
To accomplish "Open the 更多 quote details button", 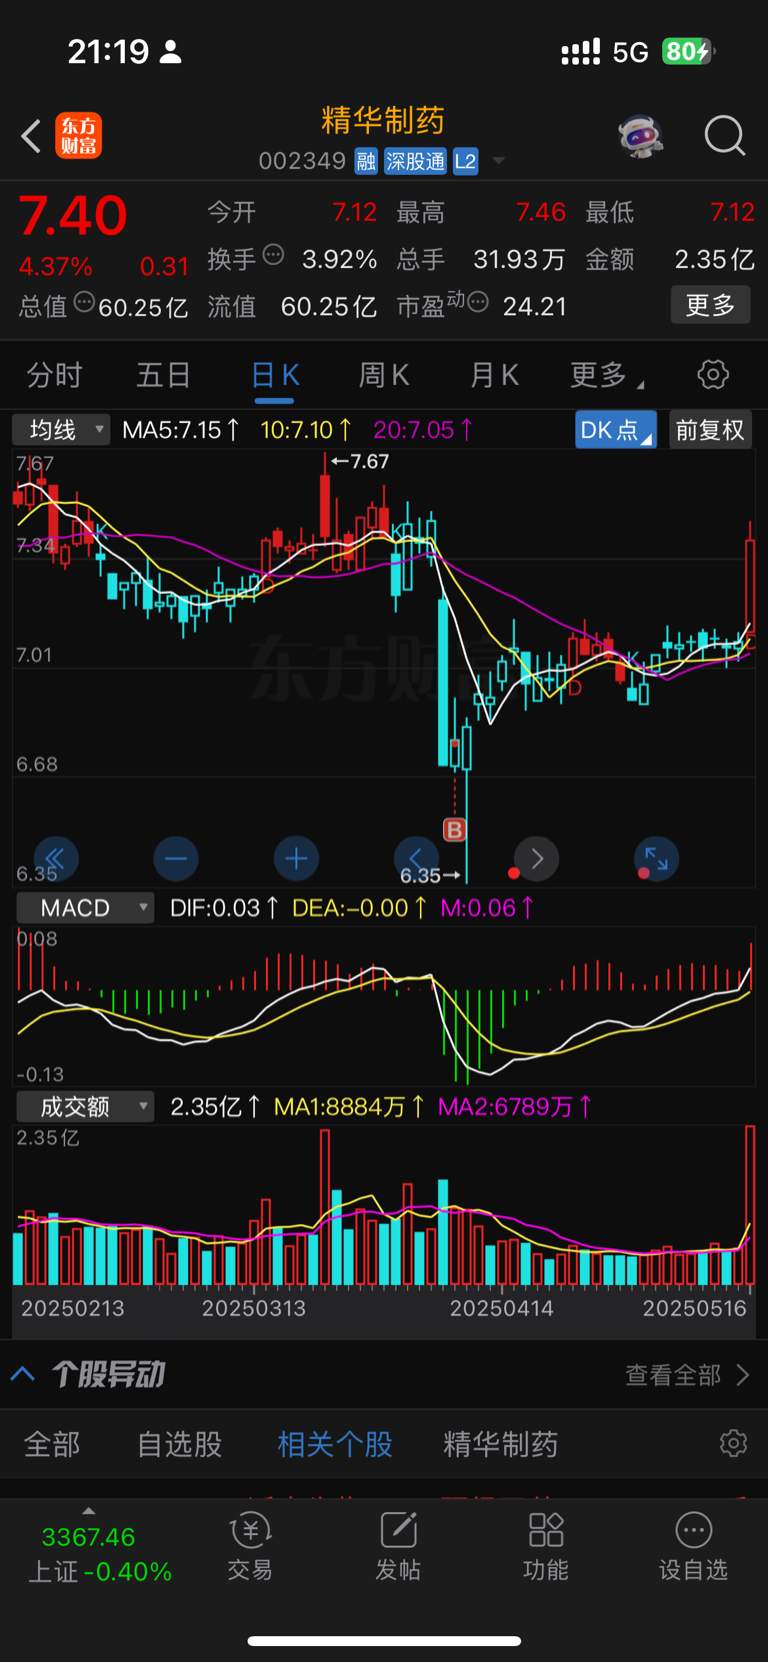I will 710,305.
